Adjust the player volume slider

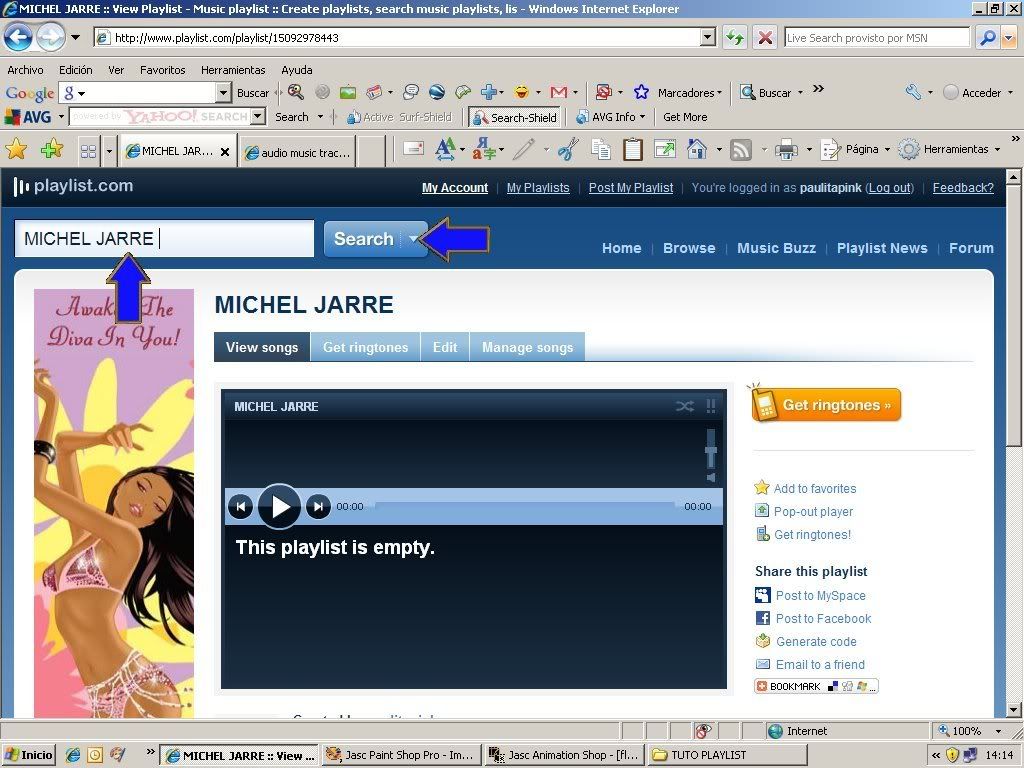[x=711, y=455]
